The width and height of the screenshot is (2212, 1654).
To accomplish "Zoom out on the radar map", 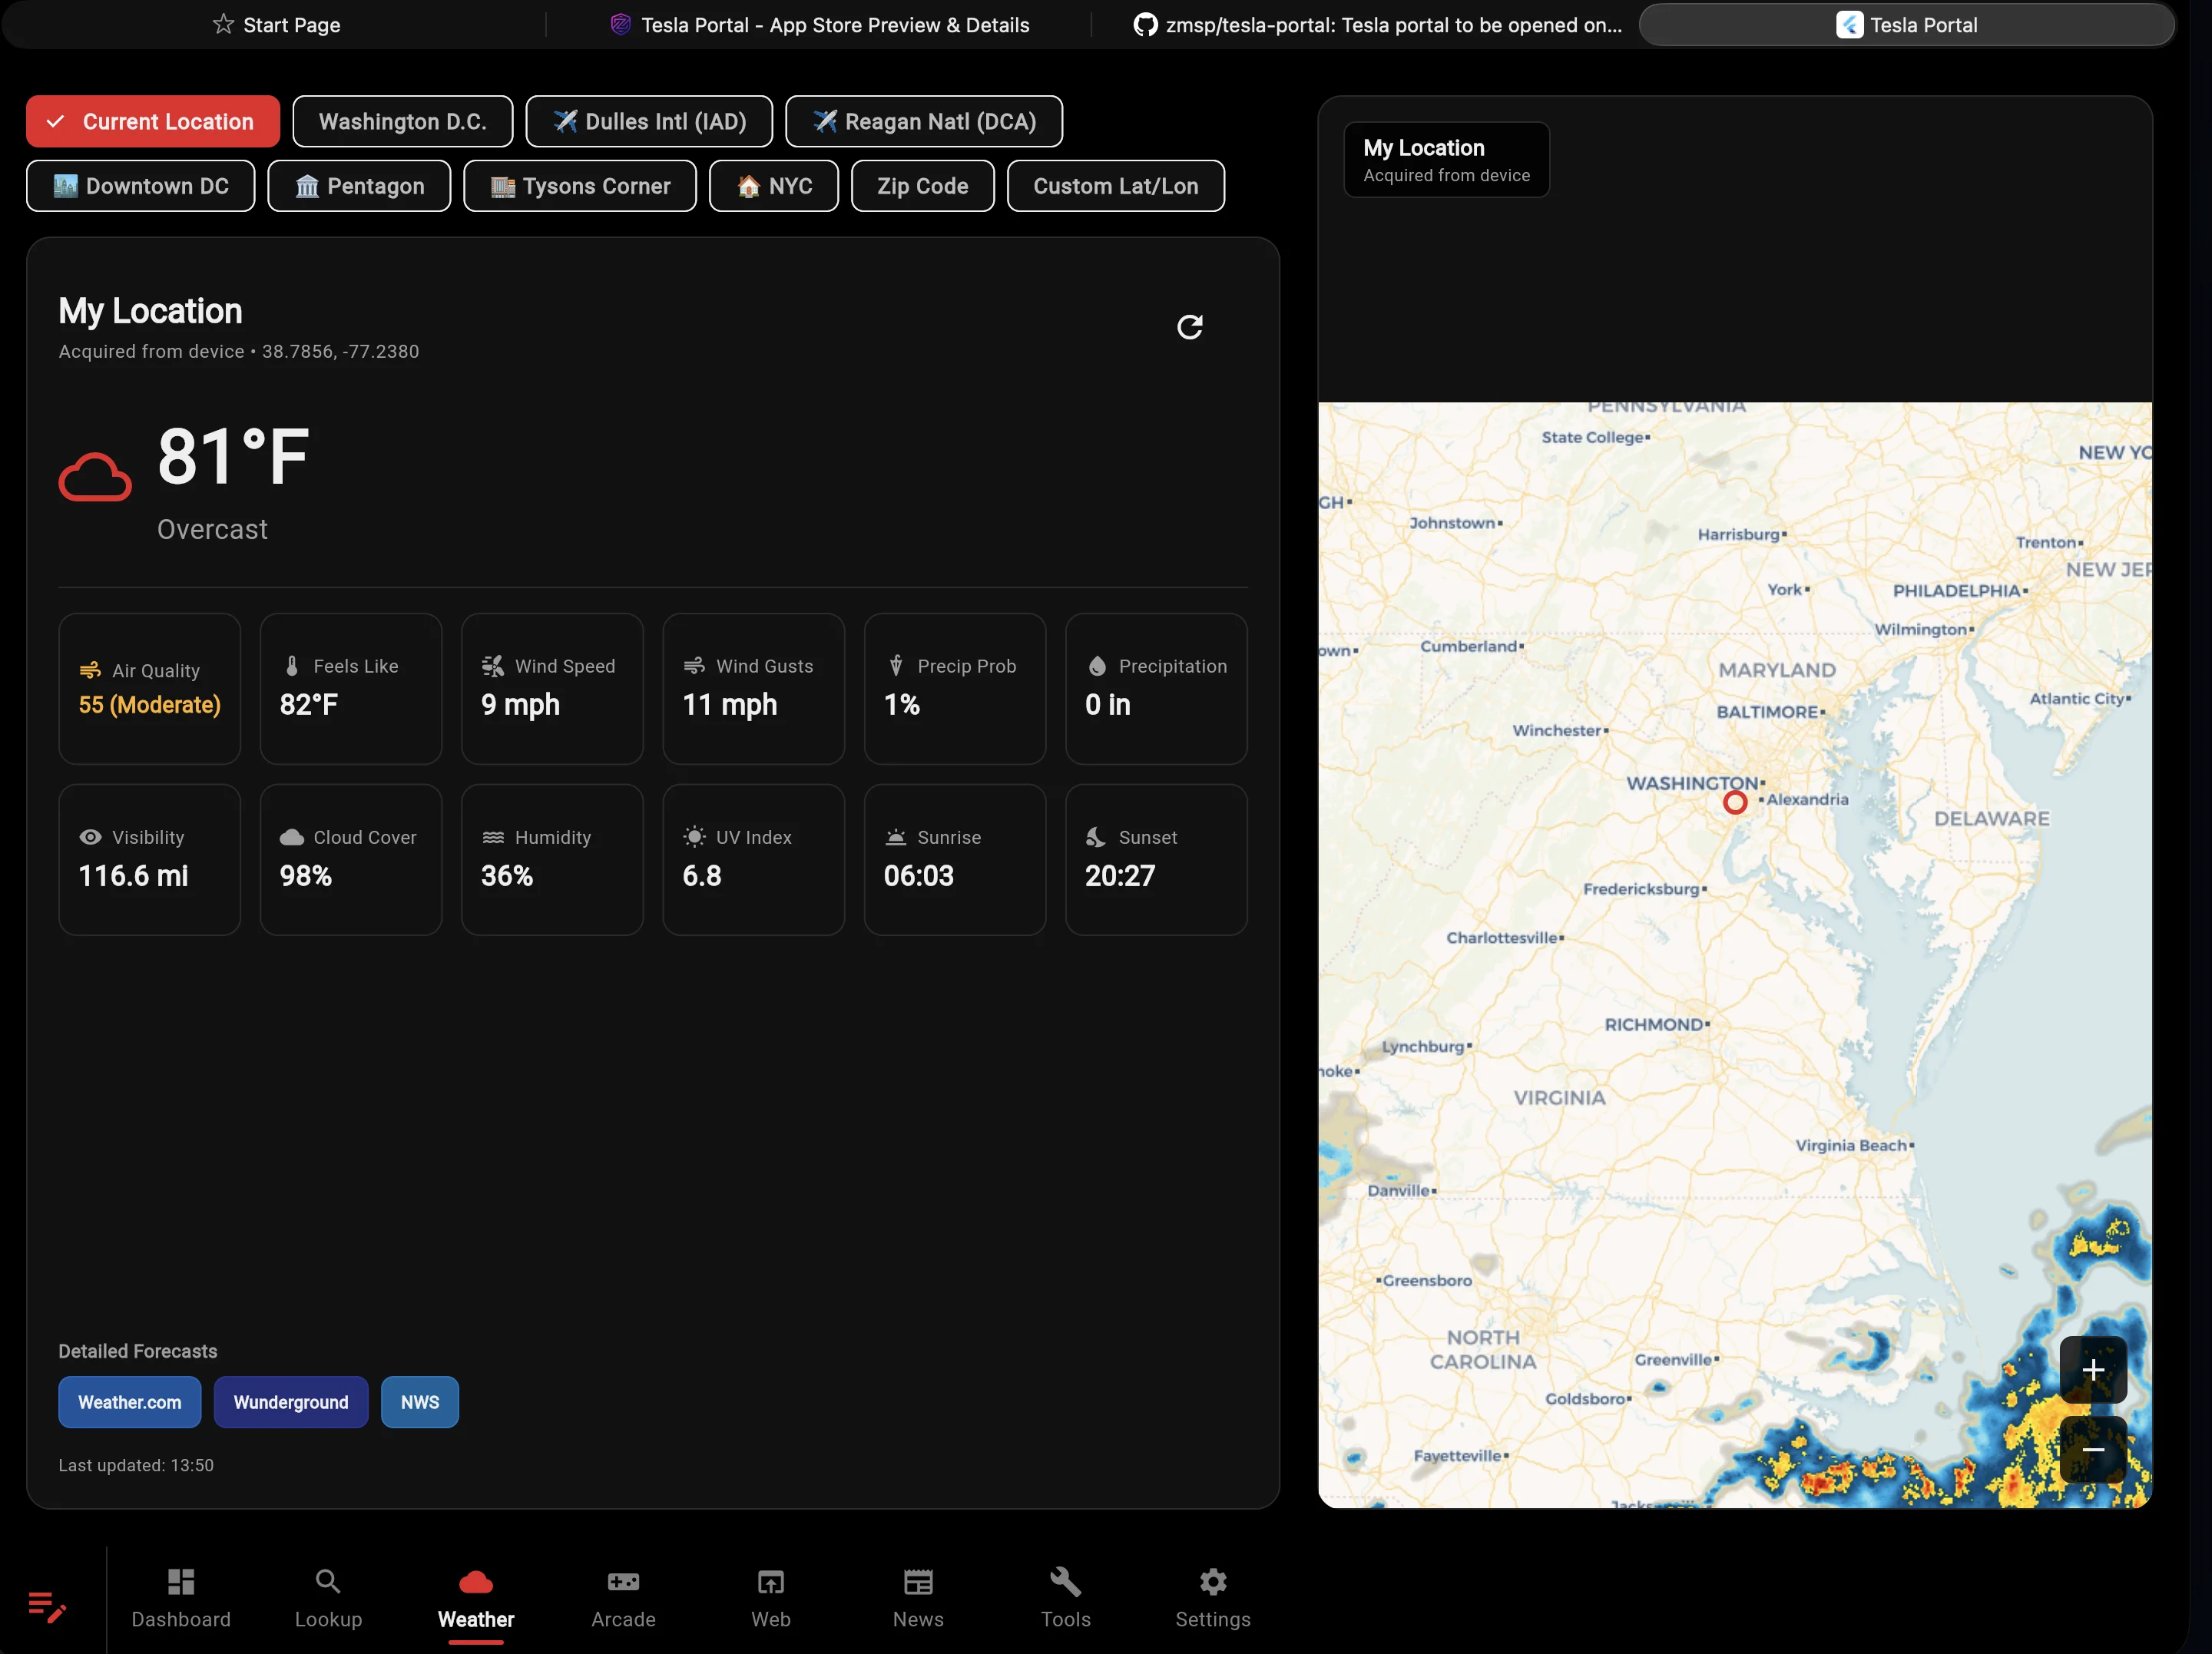I will click(x=2092, y=1448).
